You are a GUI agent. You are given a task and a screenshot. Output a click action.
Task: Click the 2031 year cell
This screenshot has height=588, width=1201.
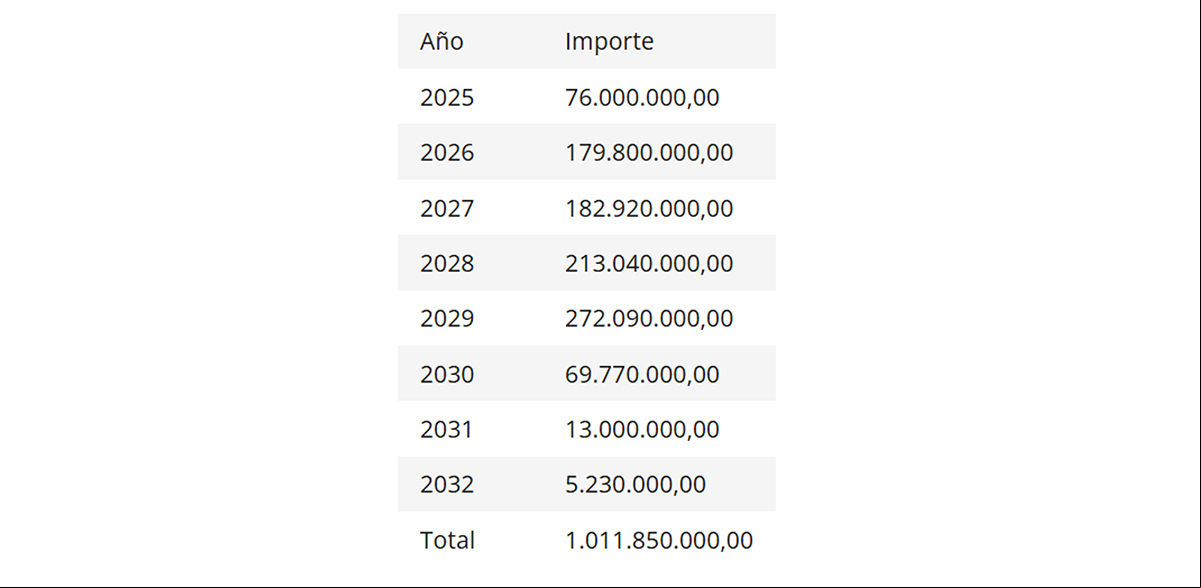446,430
